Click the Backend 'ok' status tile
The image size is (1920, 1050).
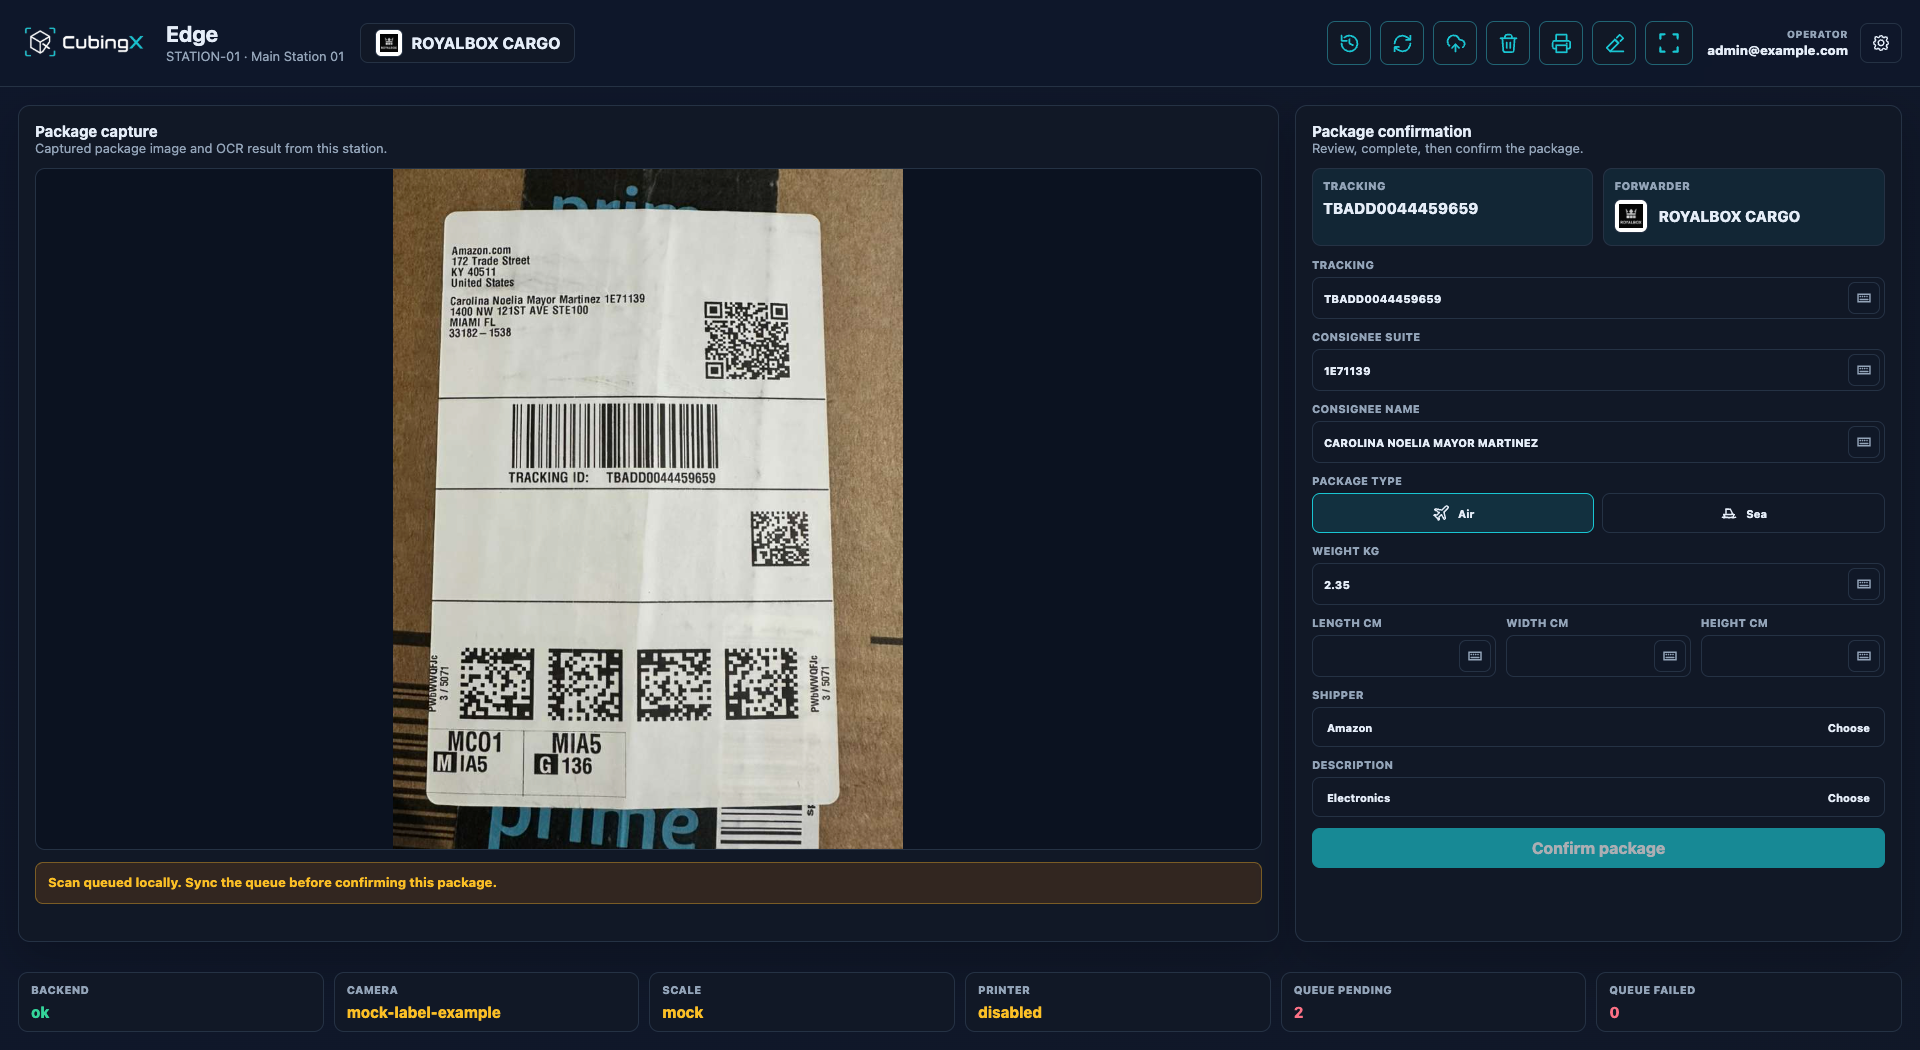(170, 1002)
